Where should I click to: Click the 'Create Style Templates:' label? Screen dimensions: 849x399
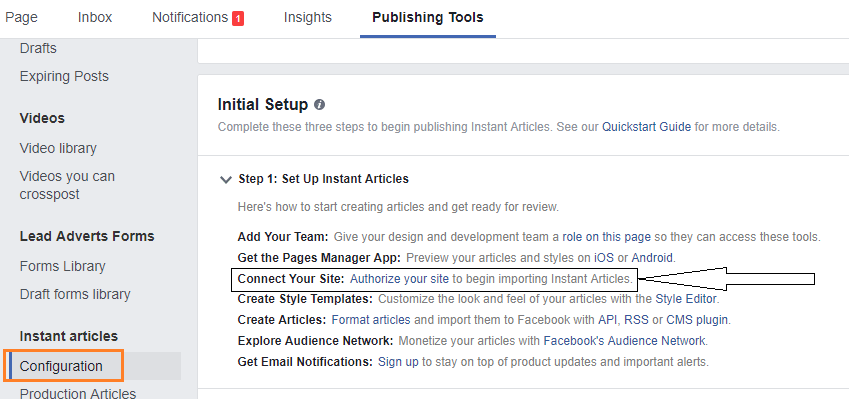[305, 299]
